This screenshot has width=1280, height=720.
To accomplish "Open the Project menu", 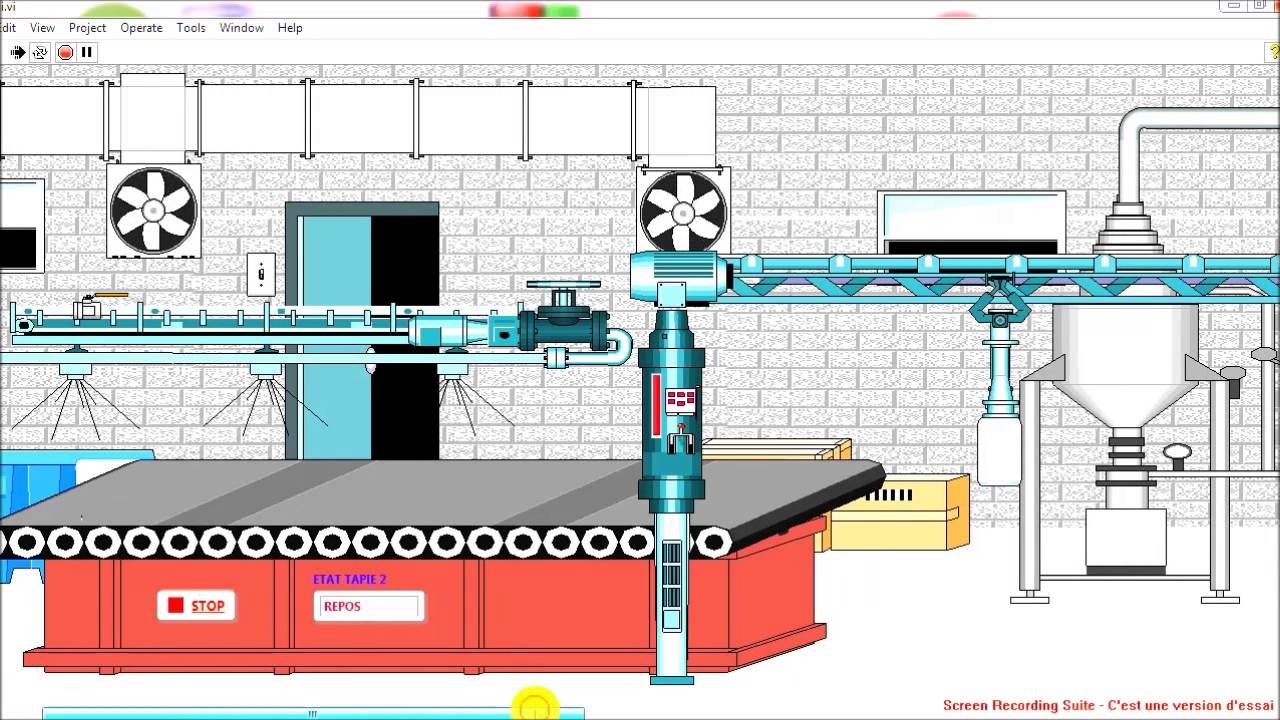I will point(87,28).
